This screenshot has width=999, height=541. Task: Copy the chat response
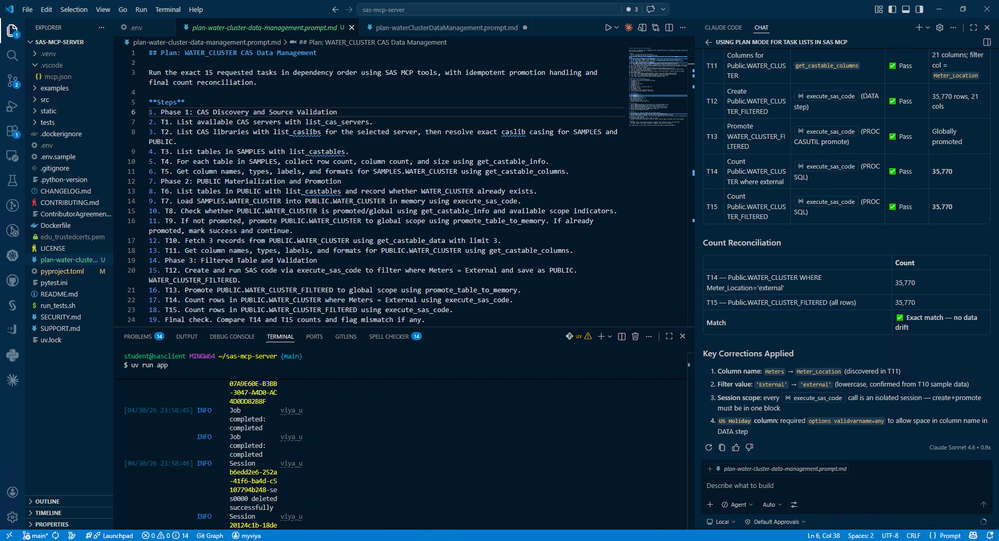[x=722, y=447]
